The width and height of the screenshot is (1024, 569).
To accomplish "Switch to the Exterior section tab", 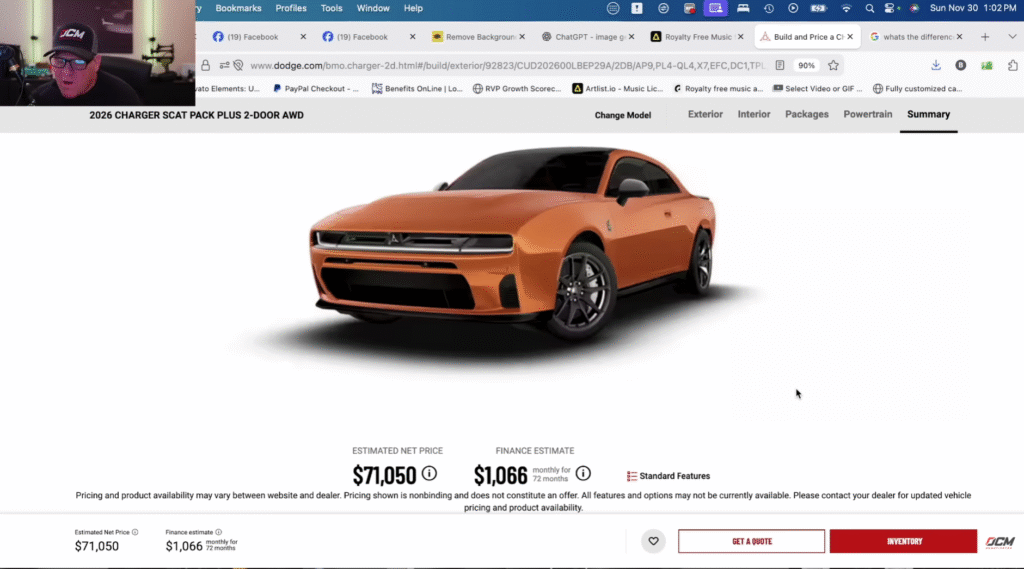I will (x=705, y=114).
